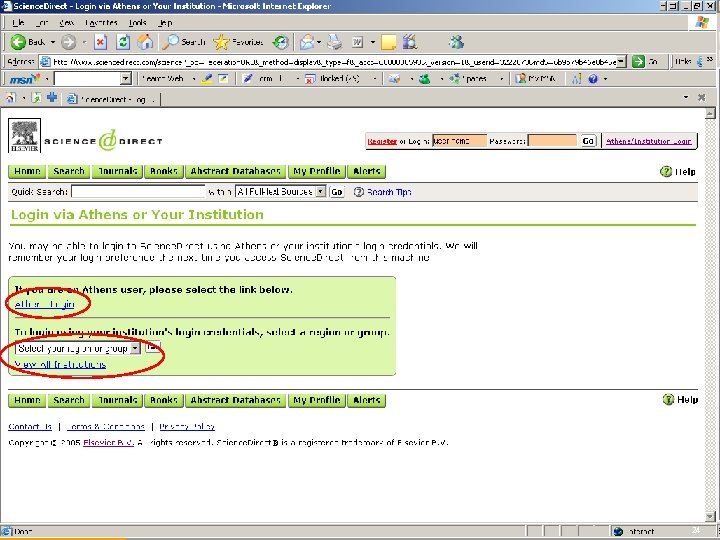720x540 pixels.
Task: Open the Privacy Policy link
Action: coord(187,427)
